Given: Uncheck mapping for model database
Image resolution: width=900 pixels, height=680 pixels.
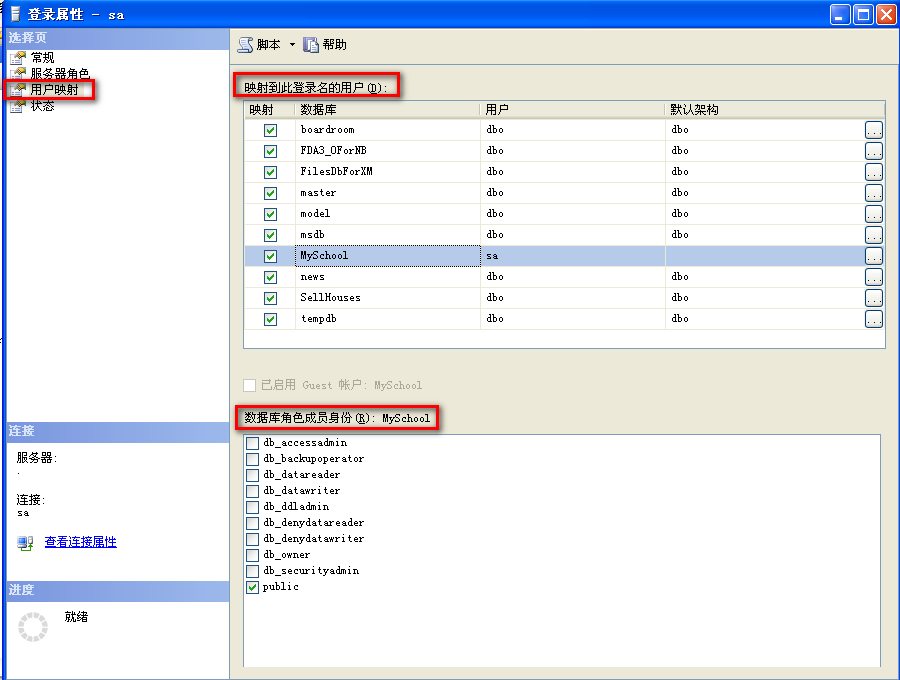Looking at the screenshot, I should pyautogui.click(x=270, y=214).
